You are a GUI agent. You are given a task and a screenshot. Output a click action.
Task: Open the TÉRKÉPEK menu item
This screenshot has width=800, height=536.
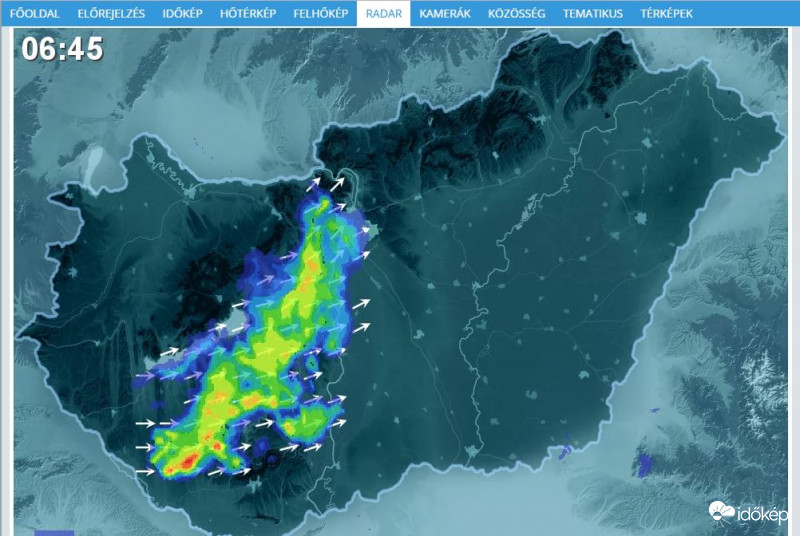pyautogui.click(x=666, y=14)
